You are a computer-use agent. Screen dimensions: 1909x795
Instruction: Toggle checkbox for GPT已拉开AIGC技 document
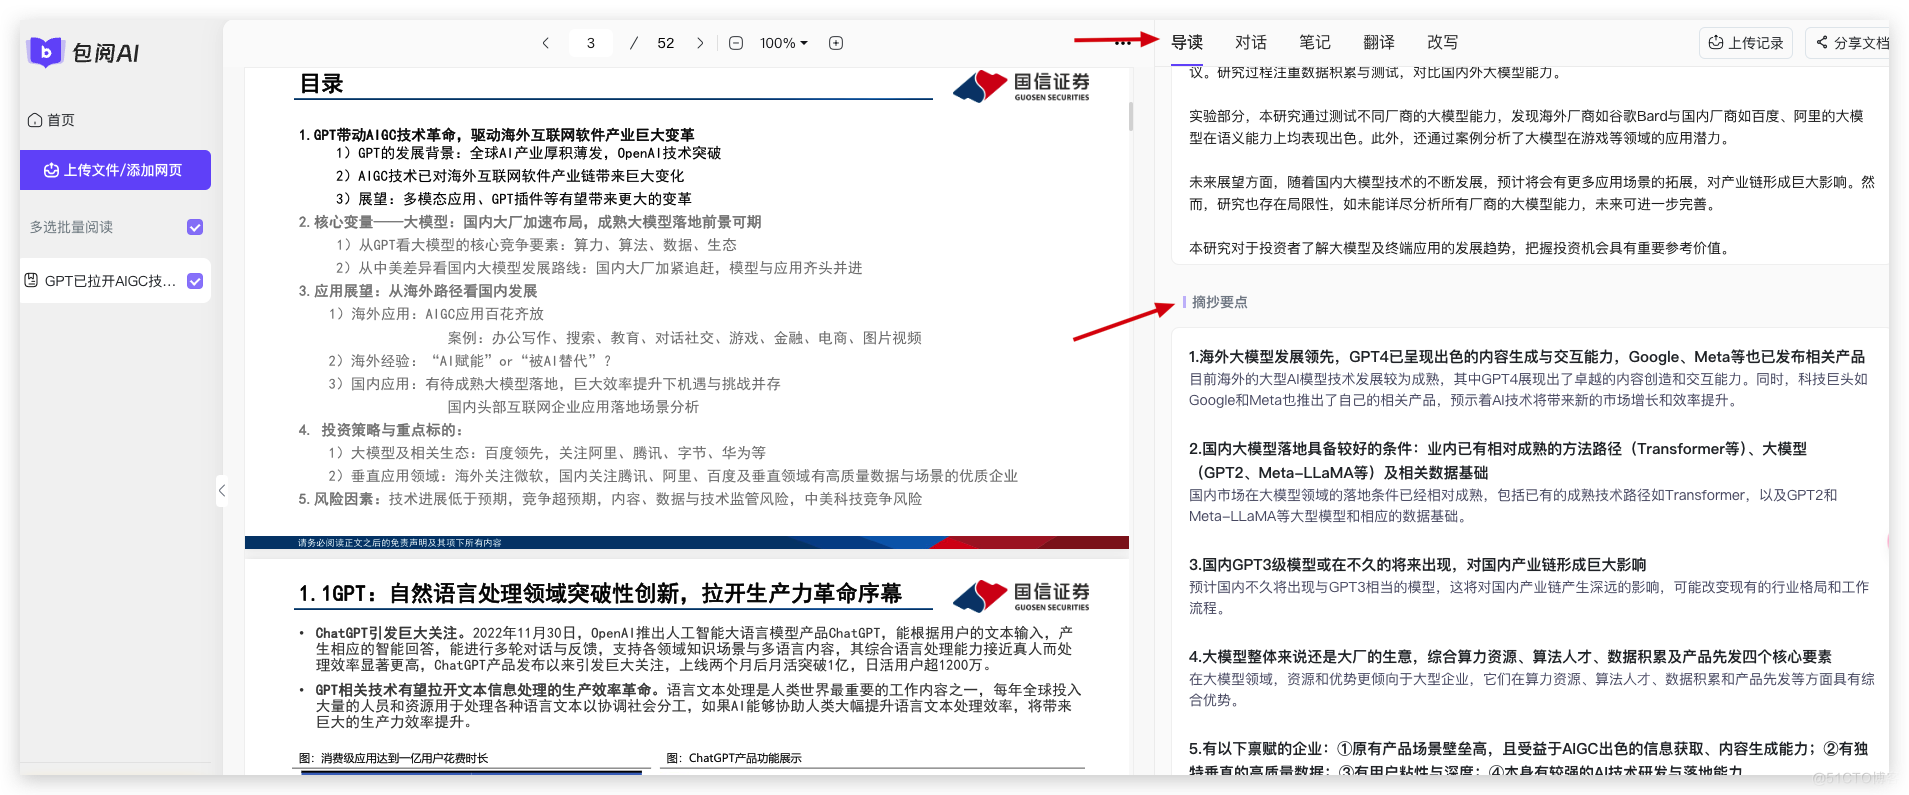[195, 281]
